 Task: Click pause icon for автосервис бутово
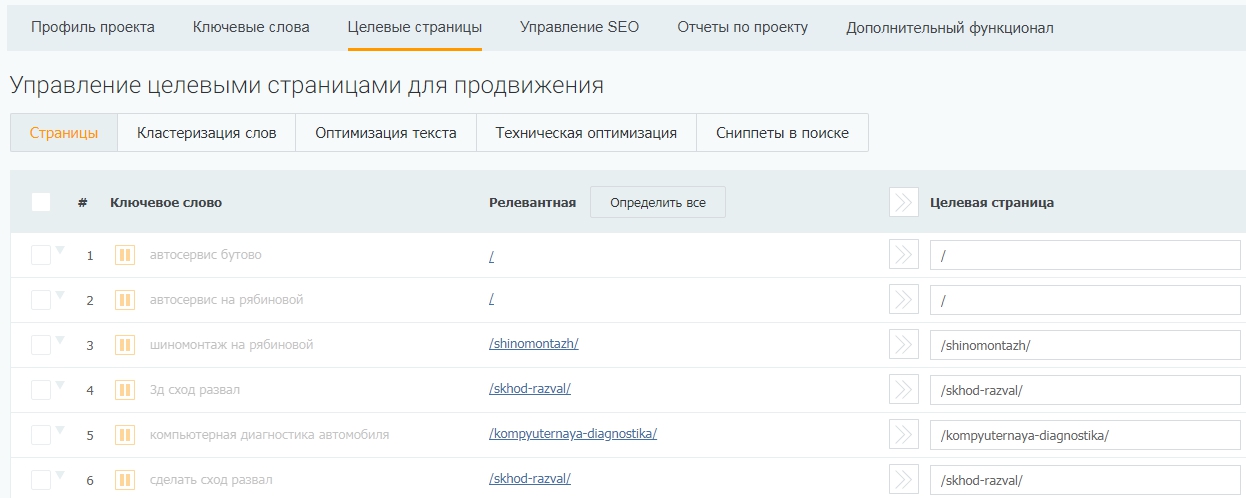coord(125,255)
